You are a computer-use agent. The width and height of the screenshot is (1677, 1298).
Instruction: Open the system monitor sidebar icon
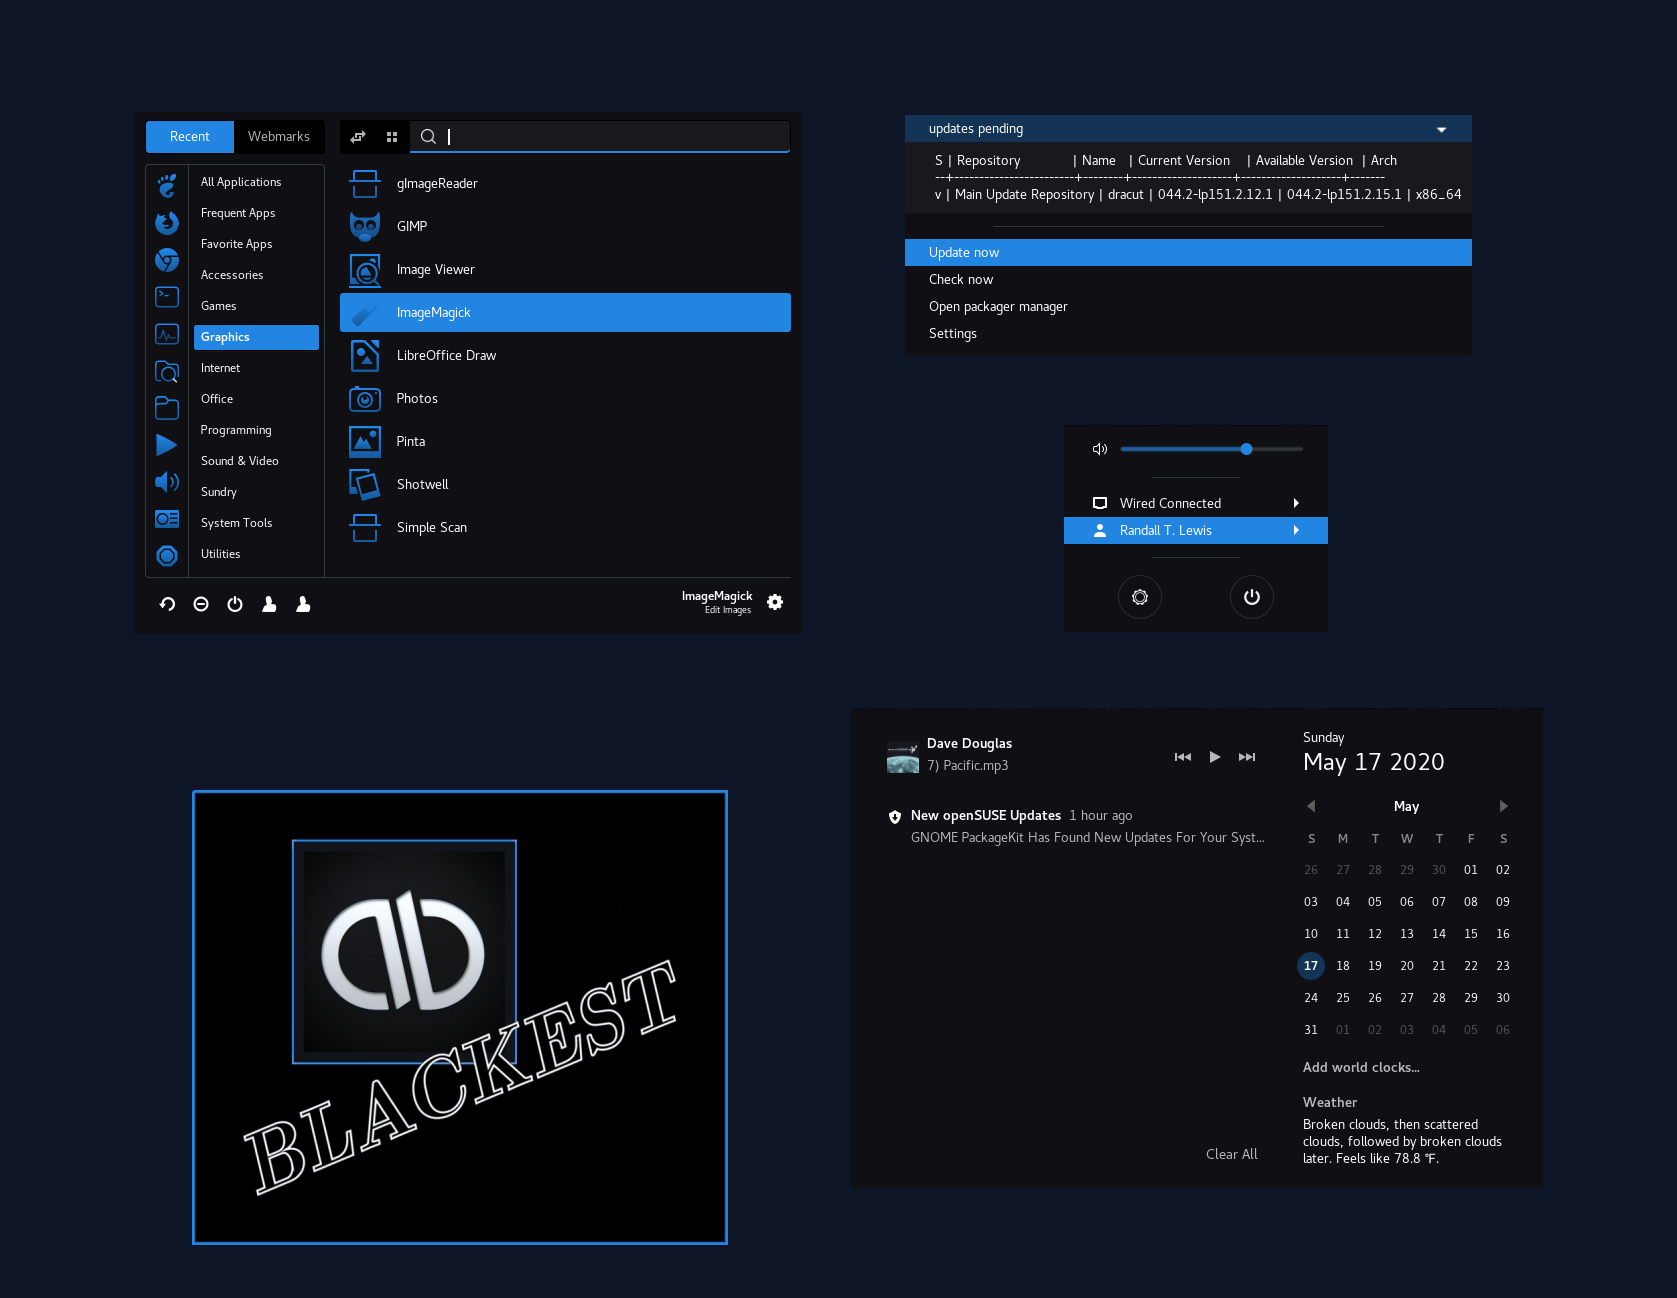pyautogui.click(x=167, y=334)
